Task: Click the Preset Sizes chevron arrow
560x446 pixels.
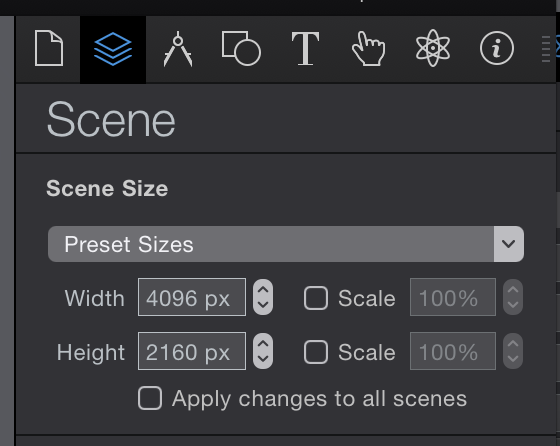Action: click(x=509, y=244)
